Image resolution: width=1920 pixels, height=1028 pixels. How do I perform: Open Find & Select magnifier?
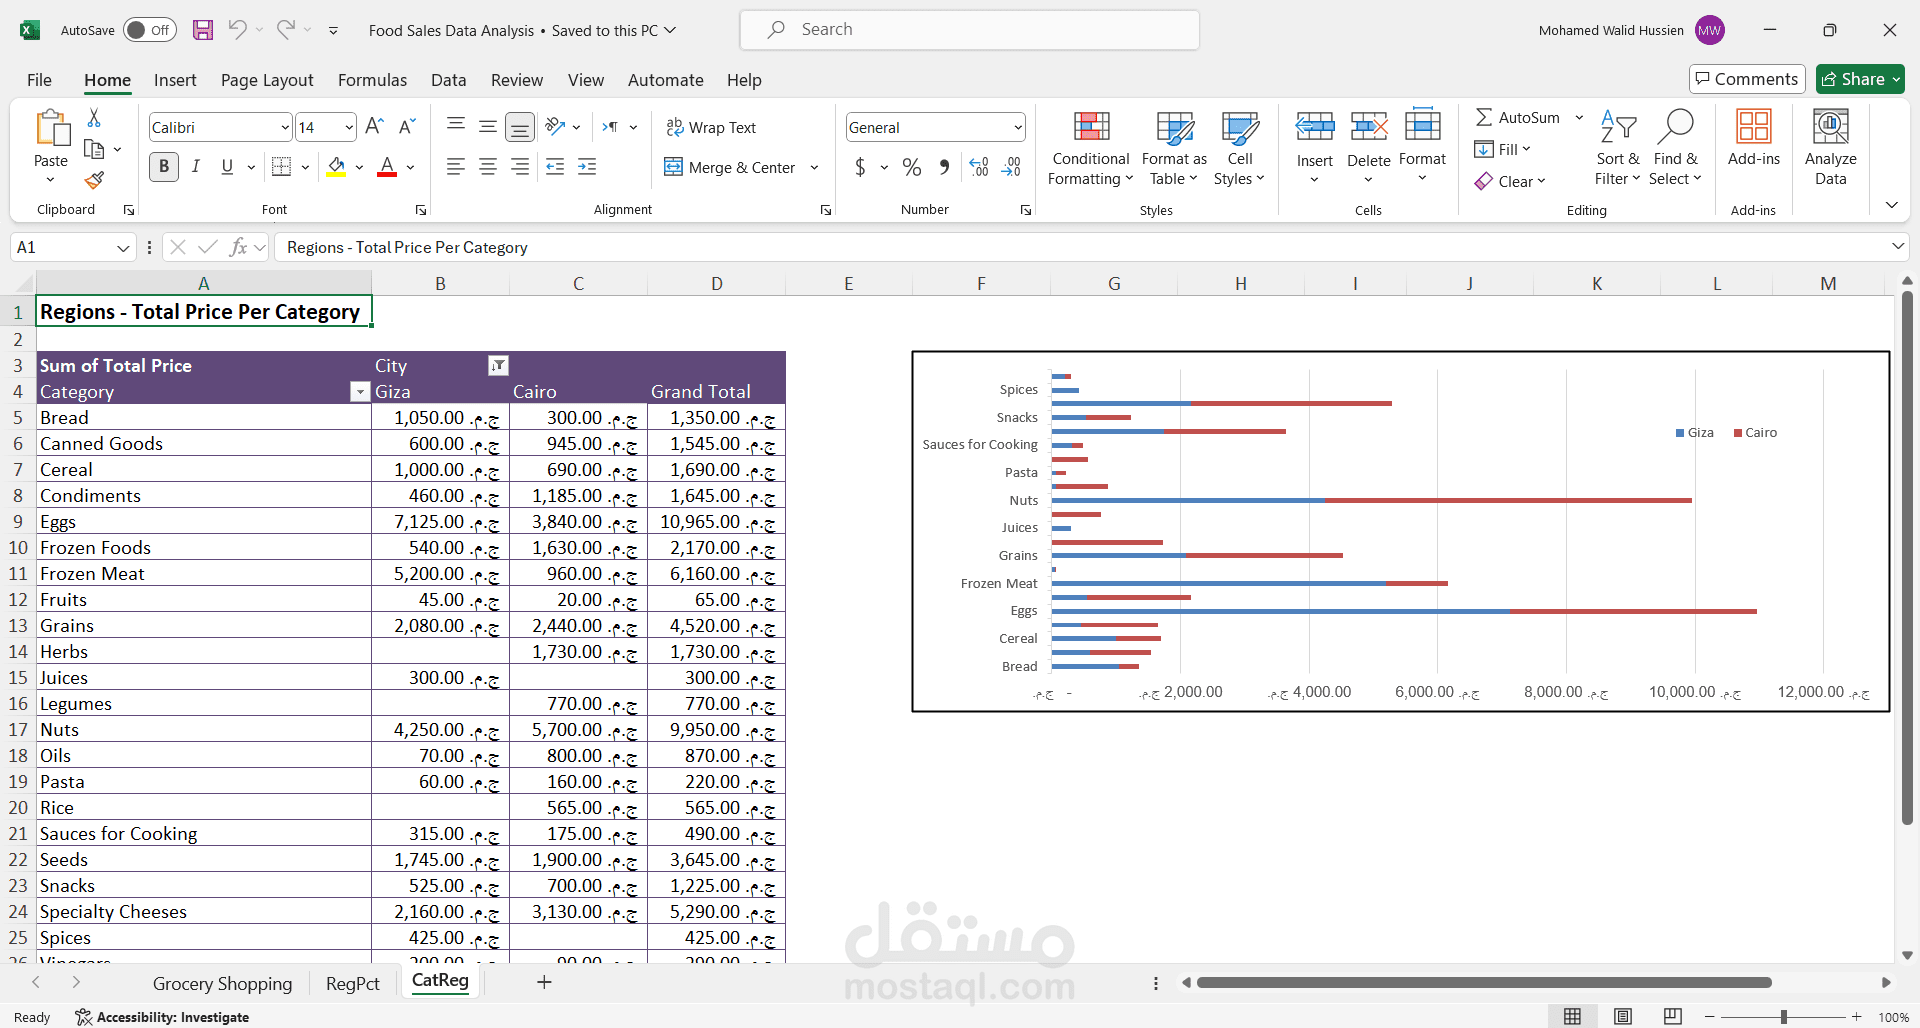pyautogui.click(x=1675, y=147)
